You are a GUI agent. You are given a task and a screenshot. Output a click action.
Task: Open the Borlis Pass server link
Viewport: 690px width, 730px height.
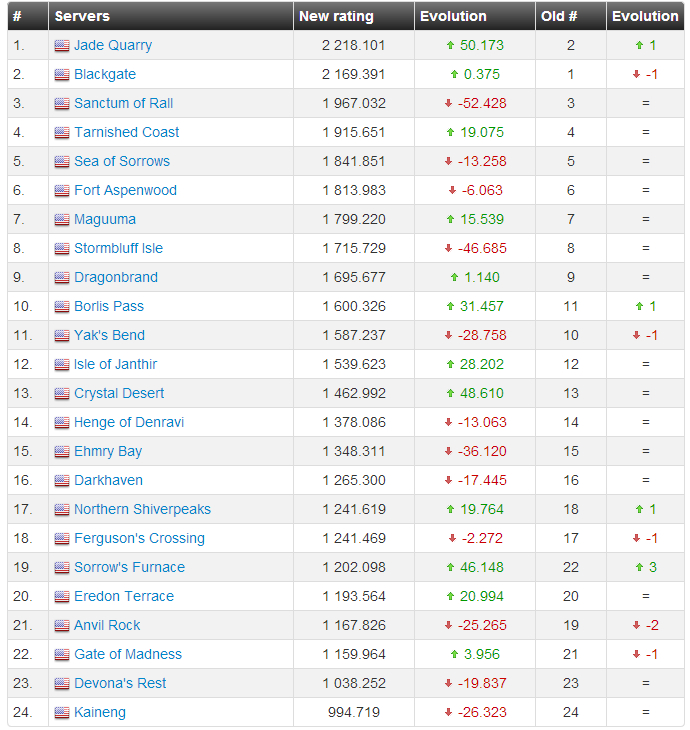[108, 306]
